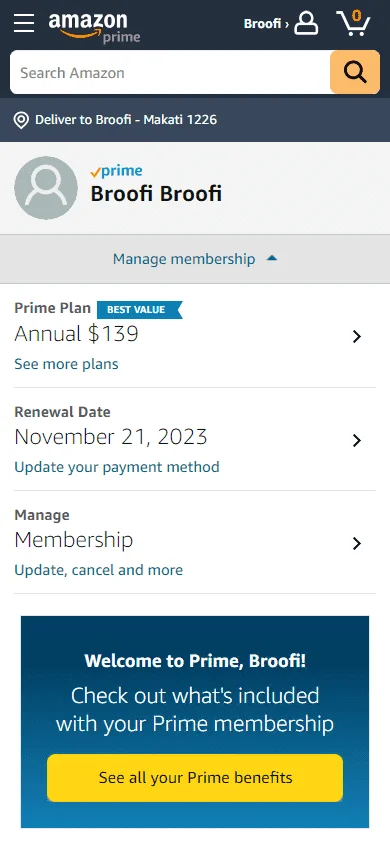390x844 pixels.
Task: Open the Broofi account profile icon
Action: coord(306,24)
